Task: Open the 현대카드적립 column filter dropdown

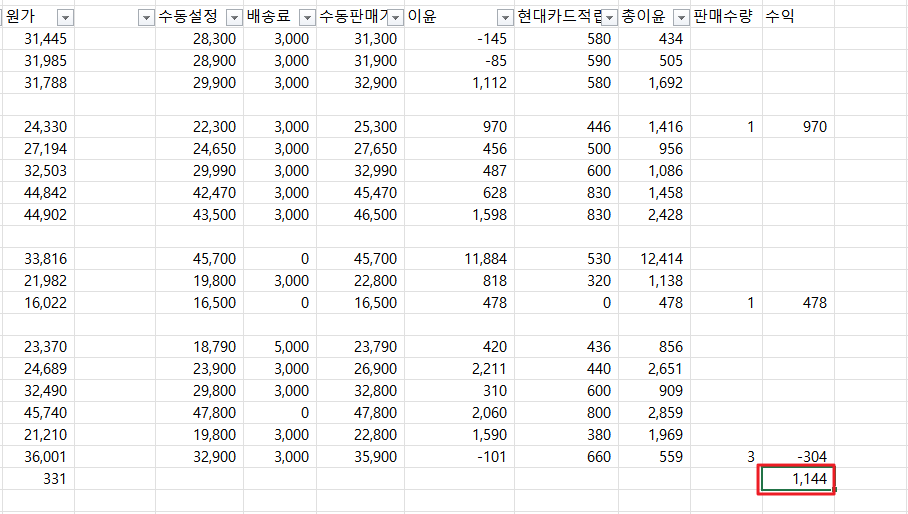Action: (x=609, y=18)
